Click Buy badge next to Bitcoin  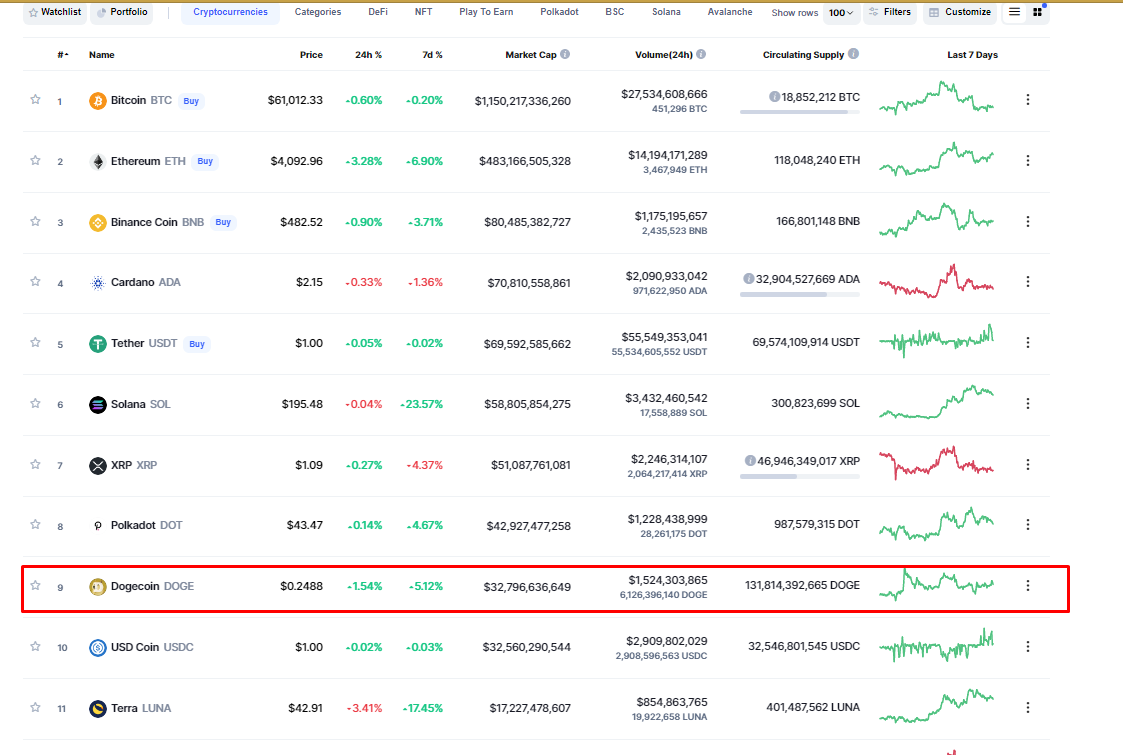(x=191, y=101)
